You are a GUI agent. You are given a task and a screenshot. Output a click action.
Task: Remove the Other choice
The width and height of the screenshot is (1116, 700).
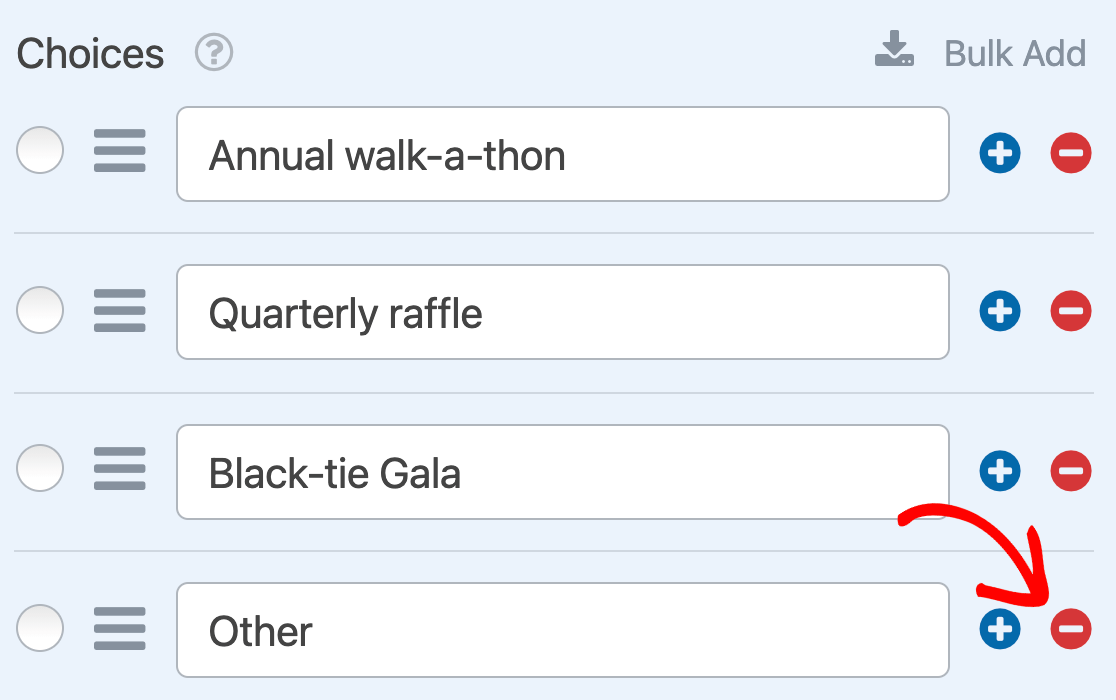point(1071,629)
